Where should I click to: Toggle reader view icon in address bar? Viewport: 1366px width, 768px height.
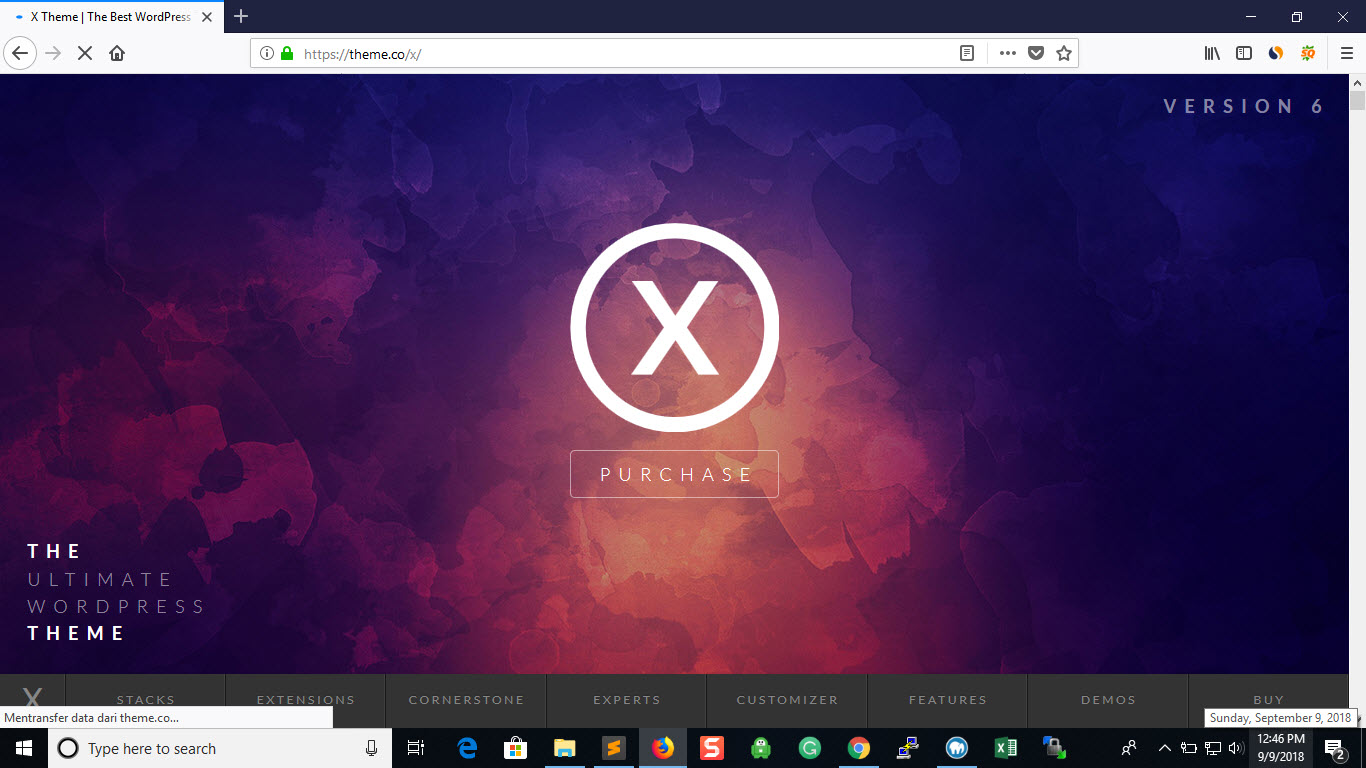click(967, 54)
